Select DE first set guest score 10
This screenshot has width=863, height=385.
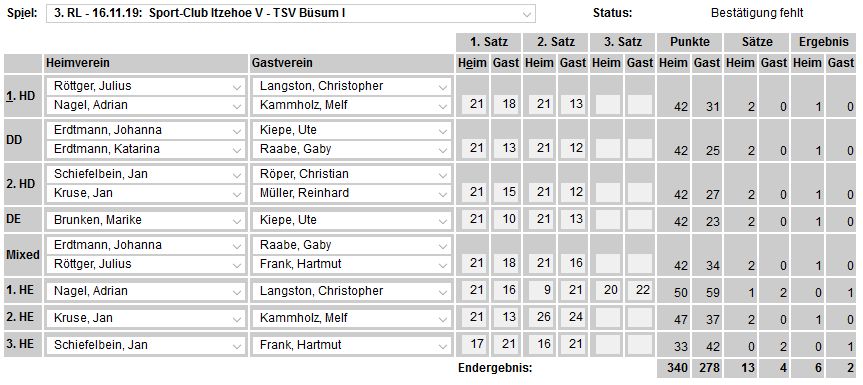click(x=507, y=219)
